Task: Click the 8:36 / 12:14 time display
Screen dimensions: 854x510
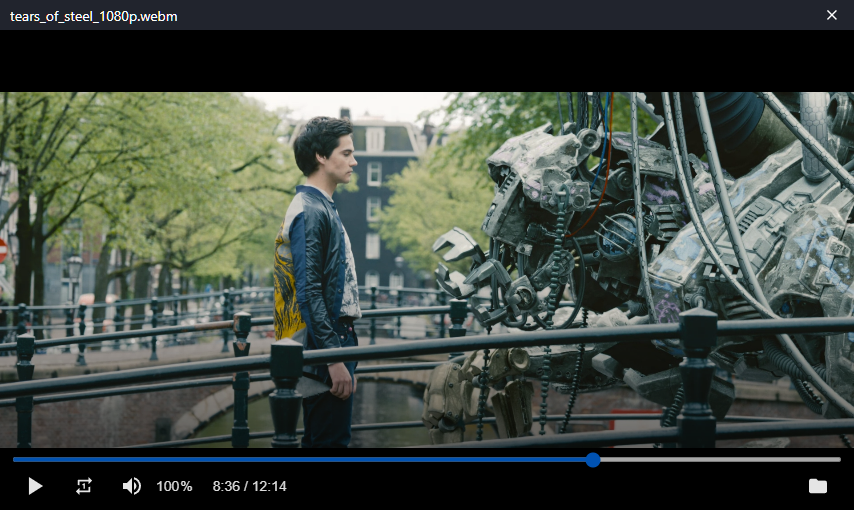Action: pos(249,486)
